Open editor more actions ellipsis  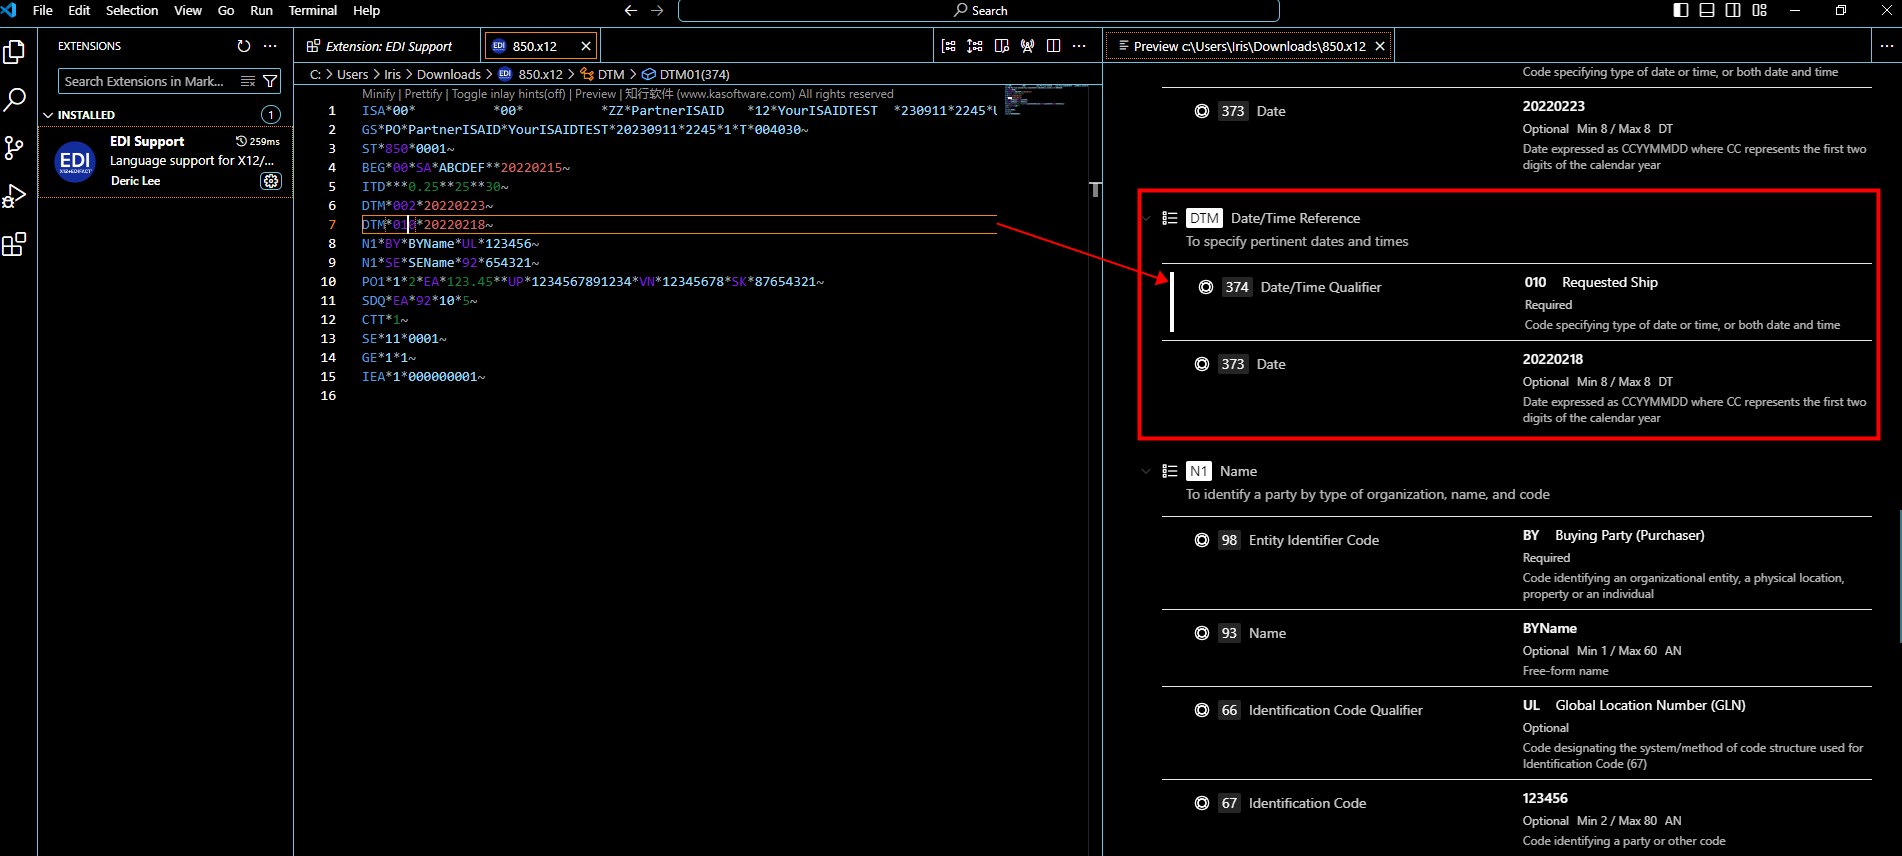coord(1079,46)
